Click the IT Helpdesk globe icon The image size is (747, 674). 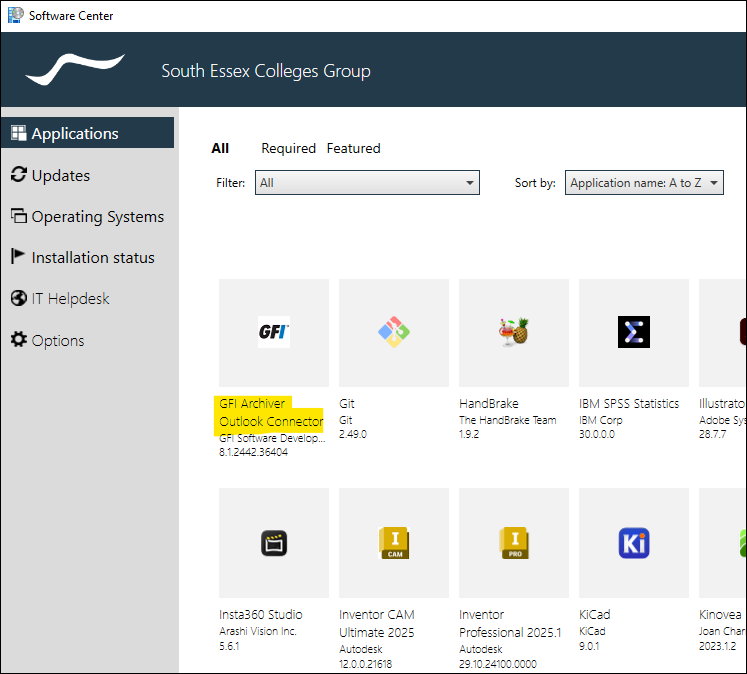click(19, 298)
